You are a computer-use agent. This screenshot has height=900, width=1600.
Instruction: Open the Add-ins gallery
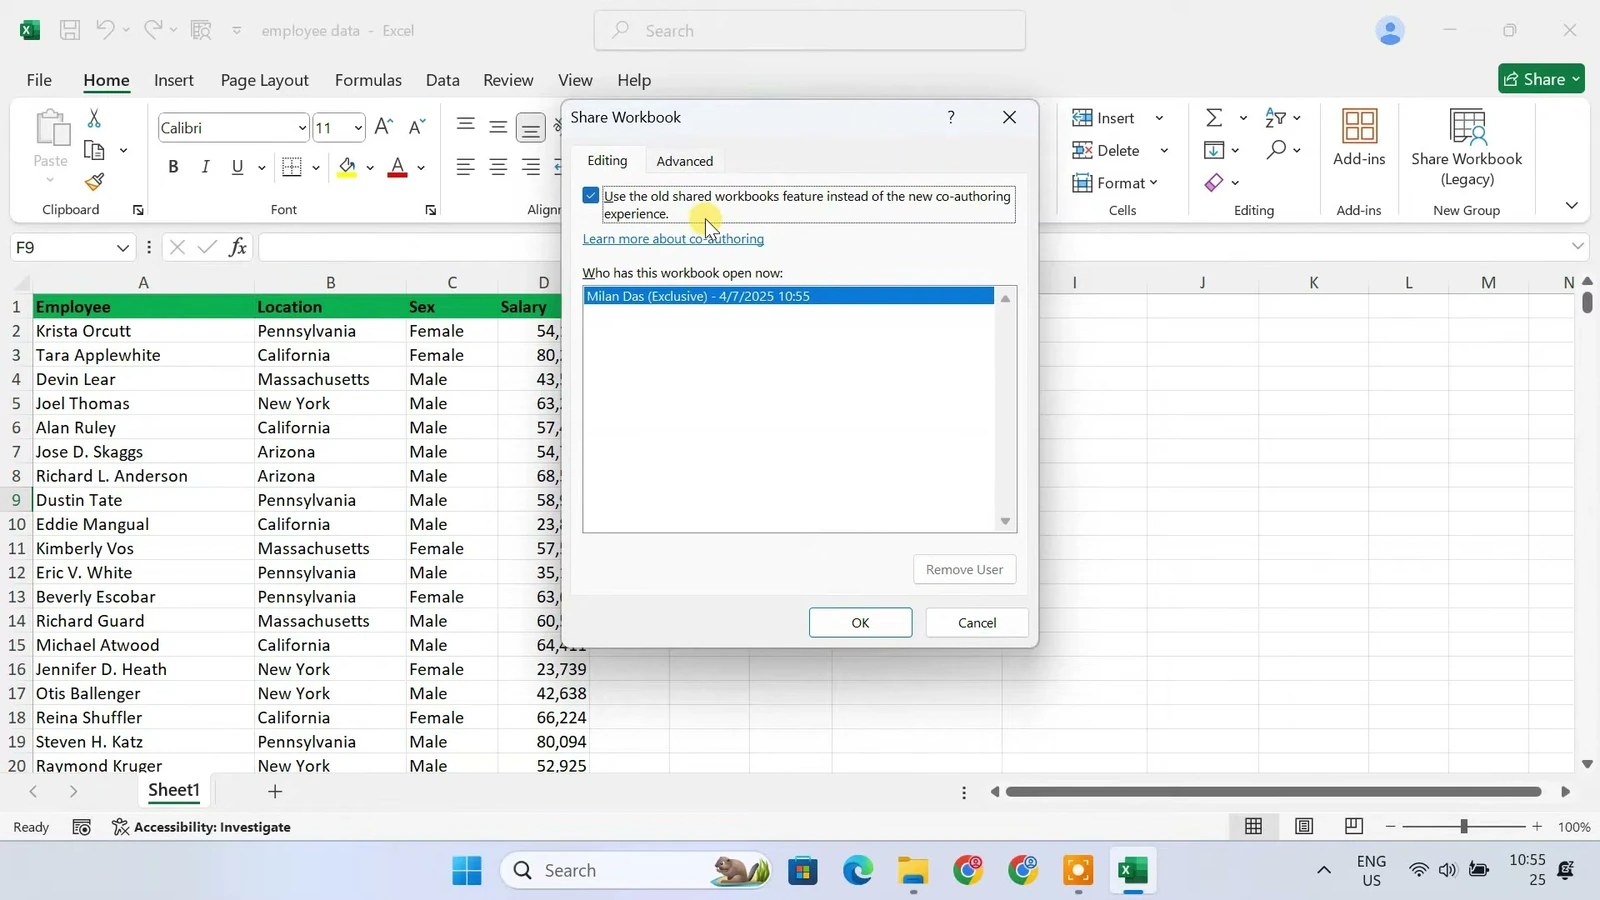(x=1359, y=138)
